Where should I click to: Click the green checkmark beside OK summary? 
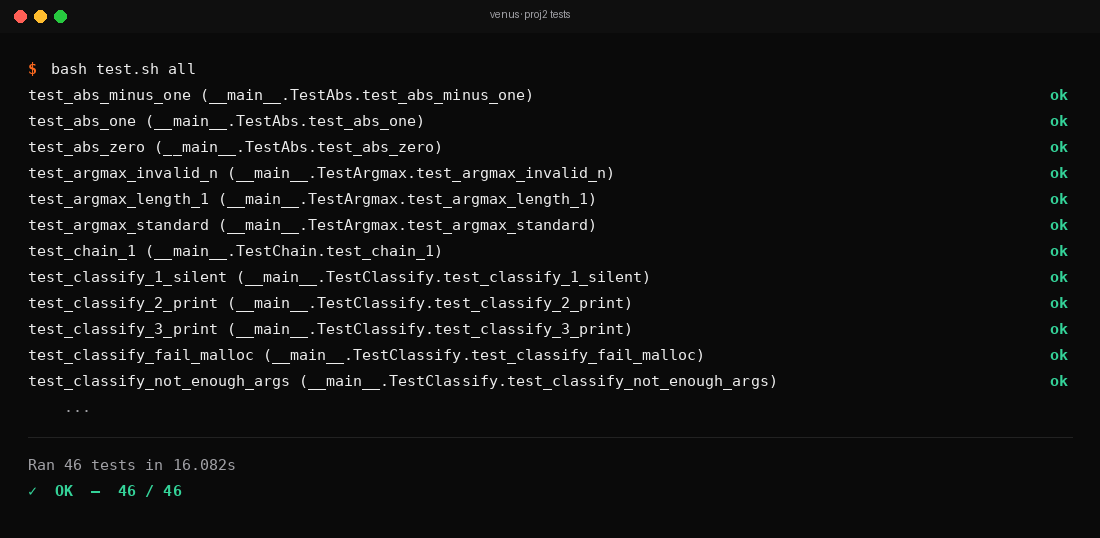33,491
